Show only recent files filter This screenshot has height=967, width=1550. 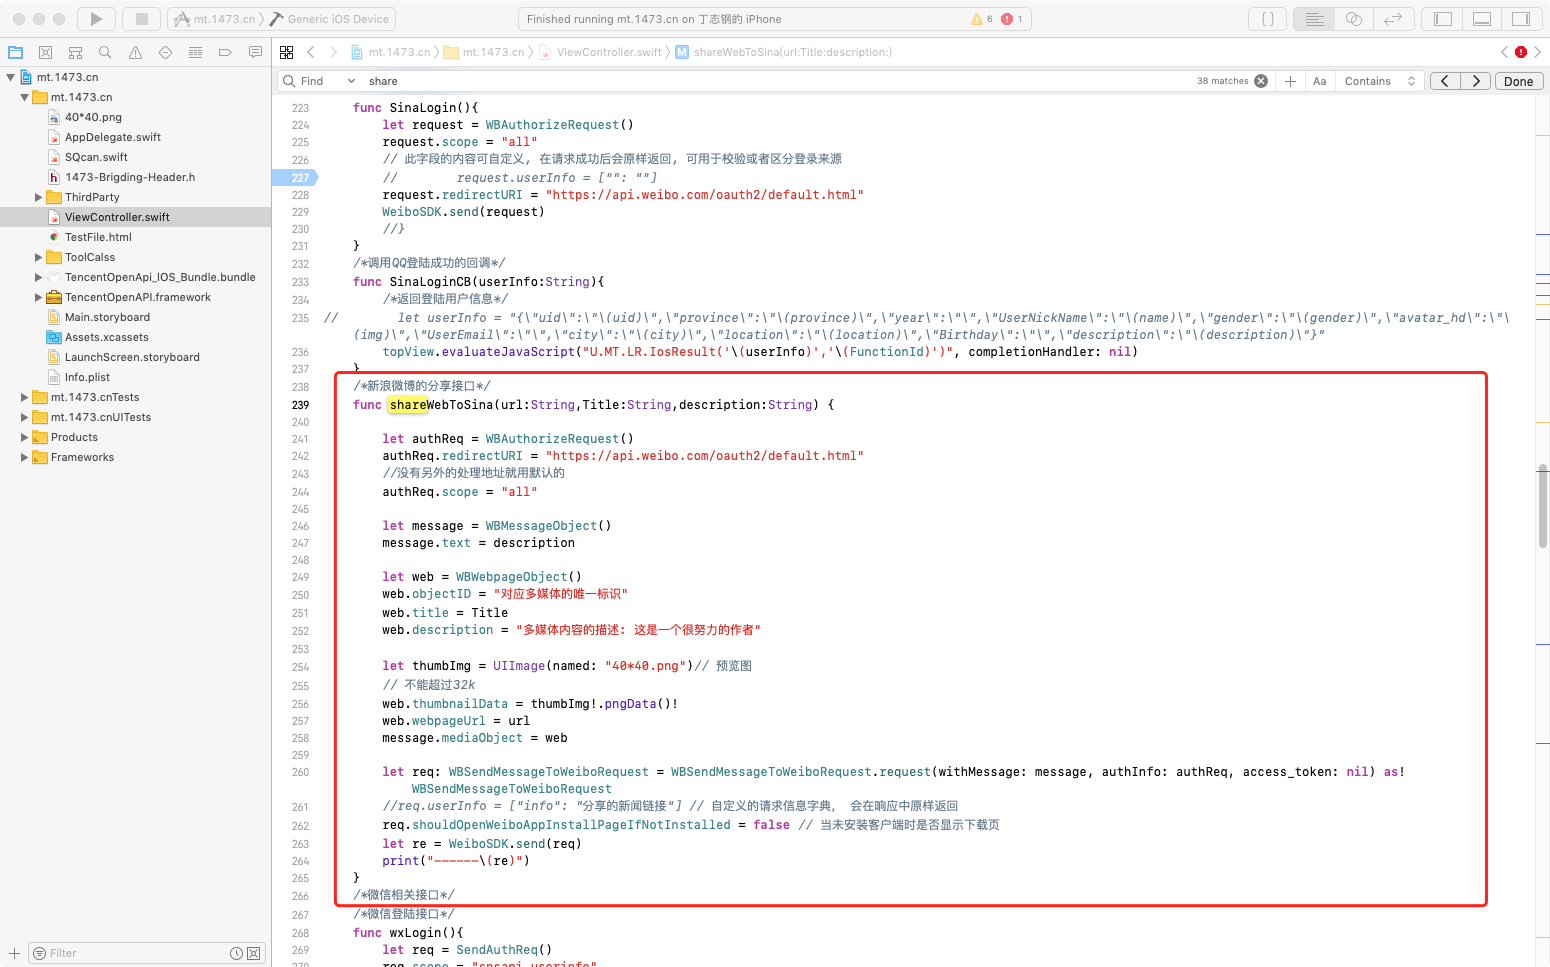[236, 953]
